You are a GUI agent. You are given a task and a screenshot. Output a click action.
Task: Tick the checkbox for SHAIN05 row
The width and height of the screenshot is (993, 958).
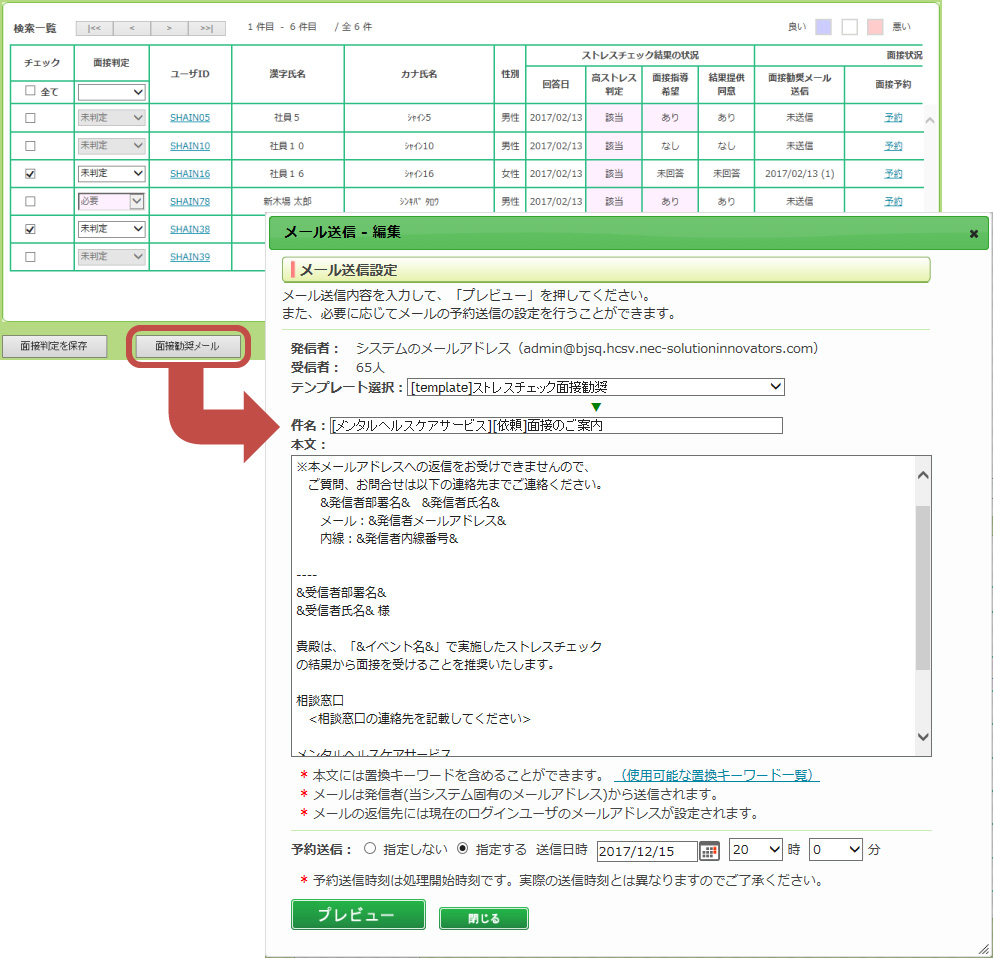[x=30, y=118]
